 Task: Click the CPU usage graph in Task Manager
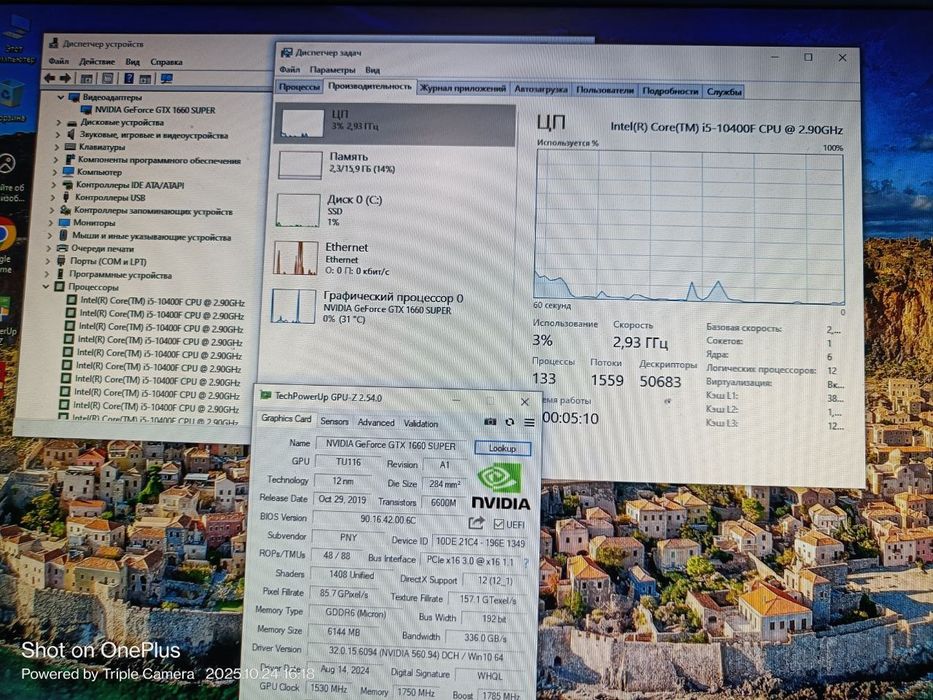coord(689,227)
